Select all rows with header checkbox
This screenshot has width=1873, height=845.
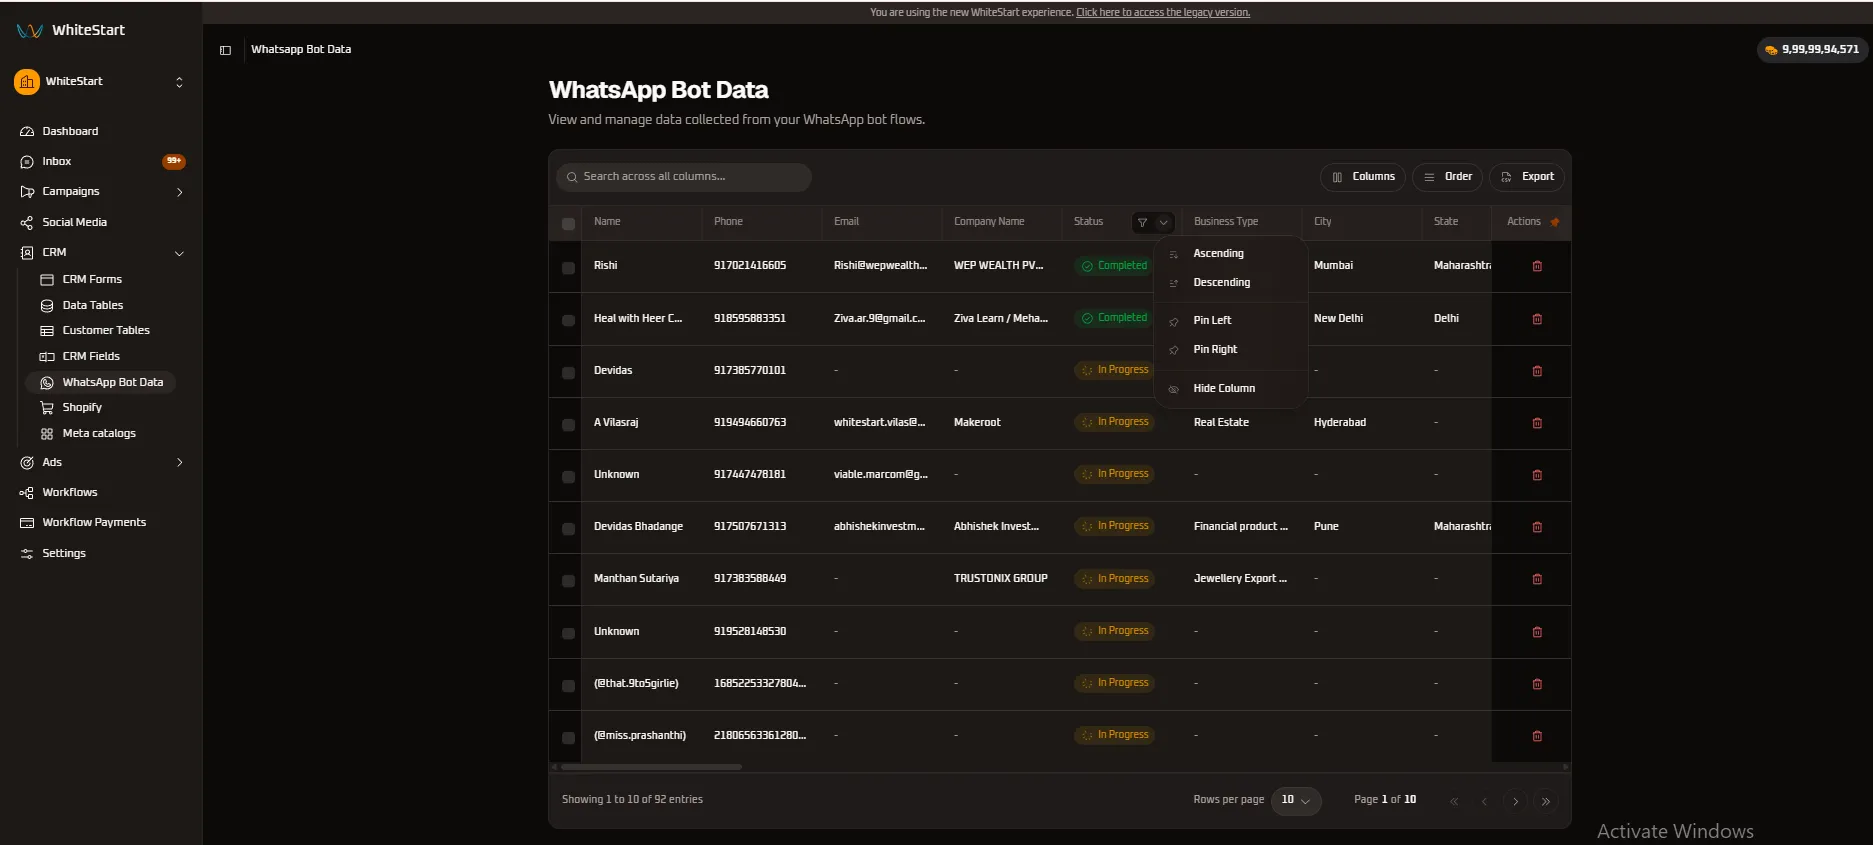[568, 224]
